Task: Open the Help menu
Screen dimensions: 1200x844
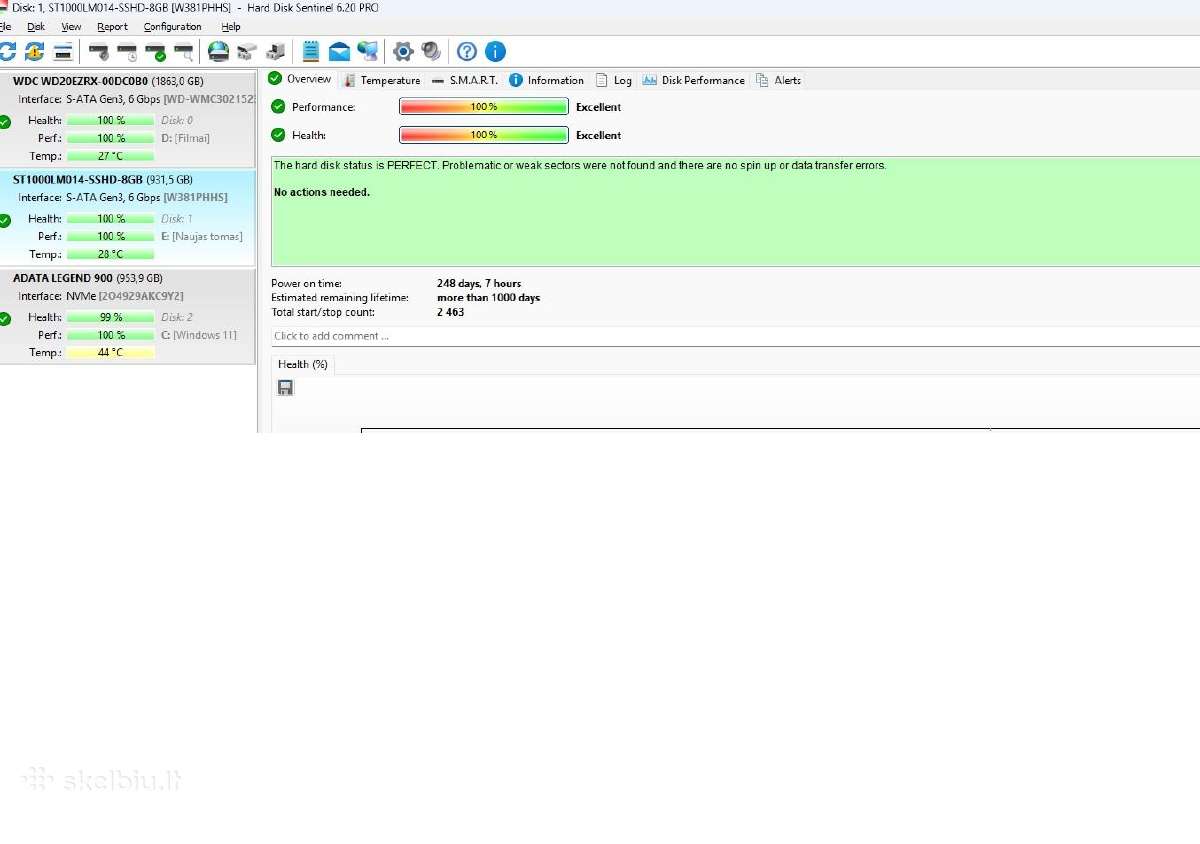Action: click(231, 27)
